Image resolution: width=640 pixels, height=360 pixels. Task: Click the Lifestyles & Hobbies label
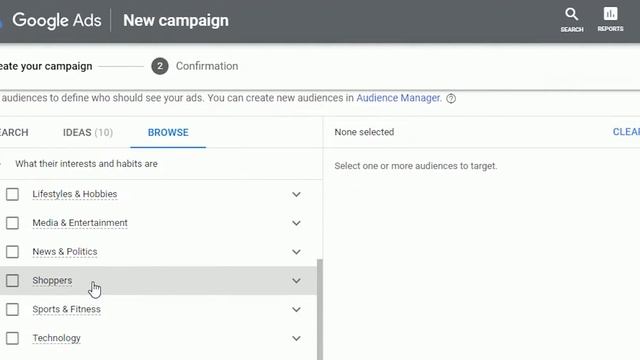click(x=75, y=194)
